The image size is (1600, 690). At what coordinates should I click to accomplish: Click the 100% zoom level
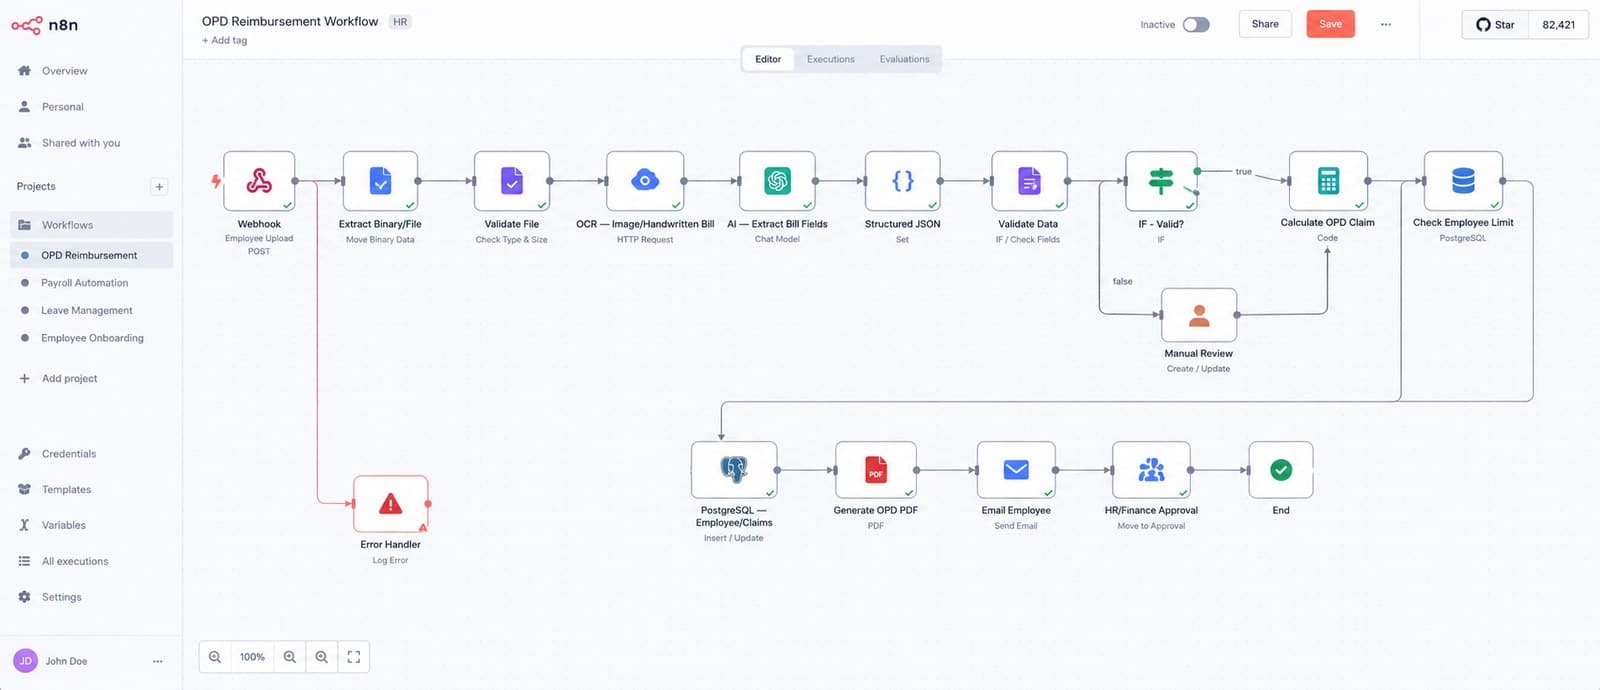point(252,657)
